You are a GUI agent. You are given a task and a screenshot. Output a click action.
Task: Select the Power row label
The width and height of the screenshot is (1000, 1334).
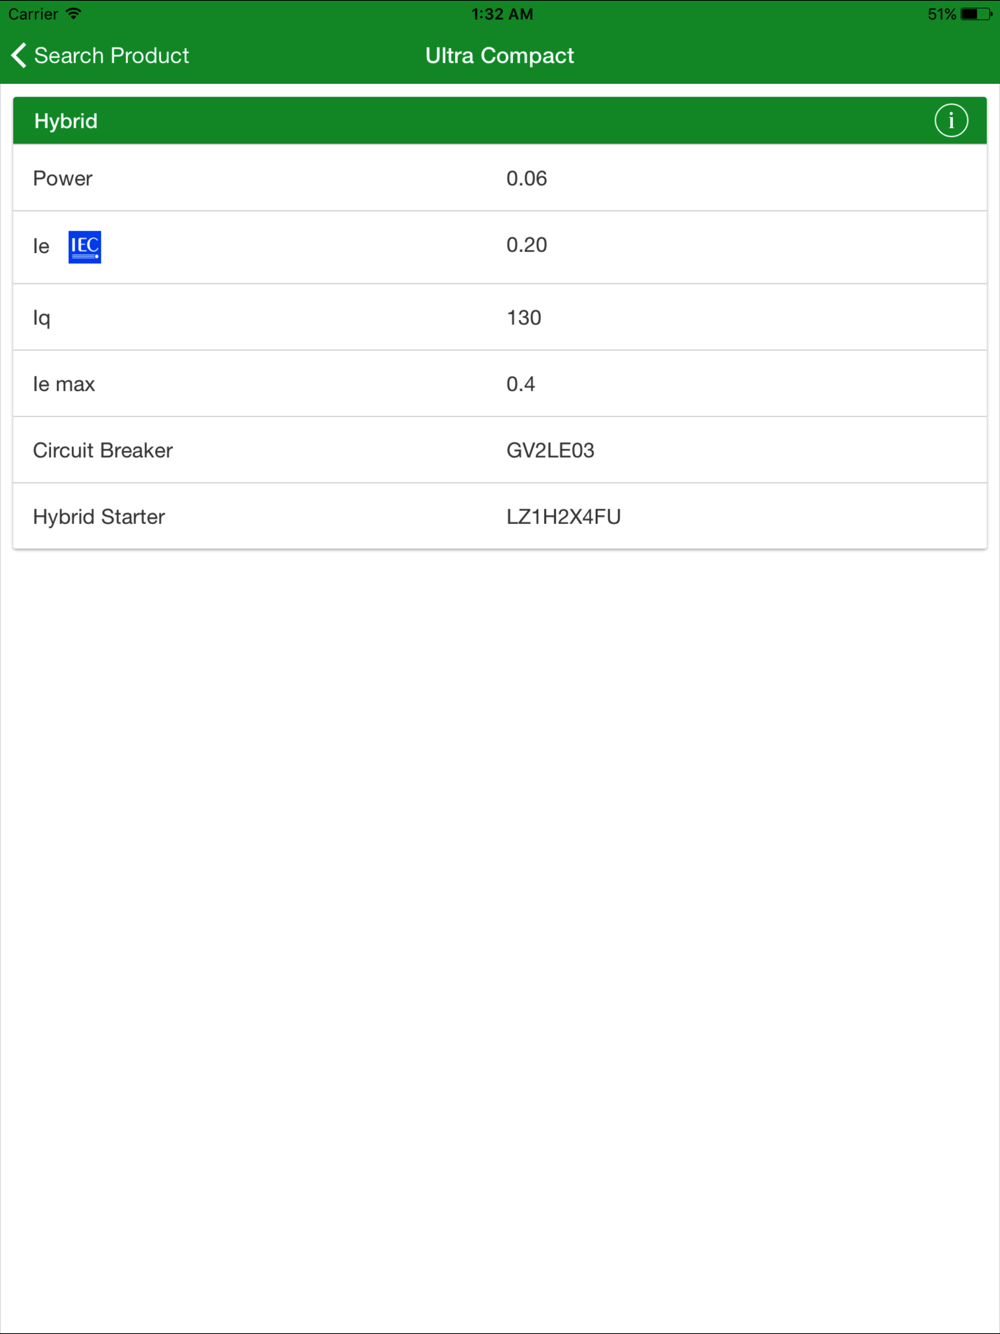[63, 178]
